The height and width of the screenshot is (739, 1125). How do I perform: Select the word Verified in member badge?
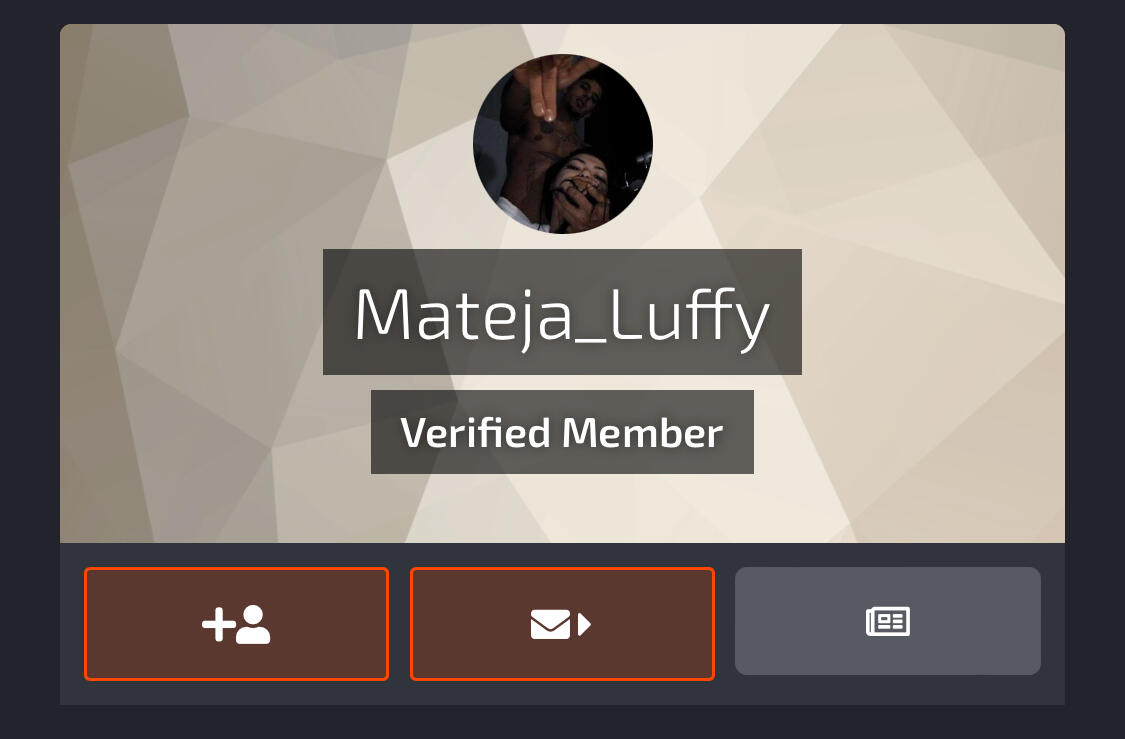tap(475, 433)
